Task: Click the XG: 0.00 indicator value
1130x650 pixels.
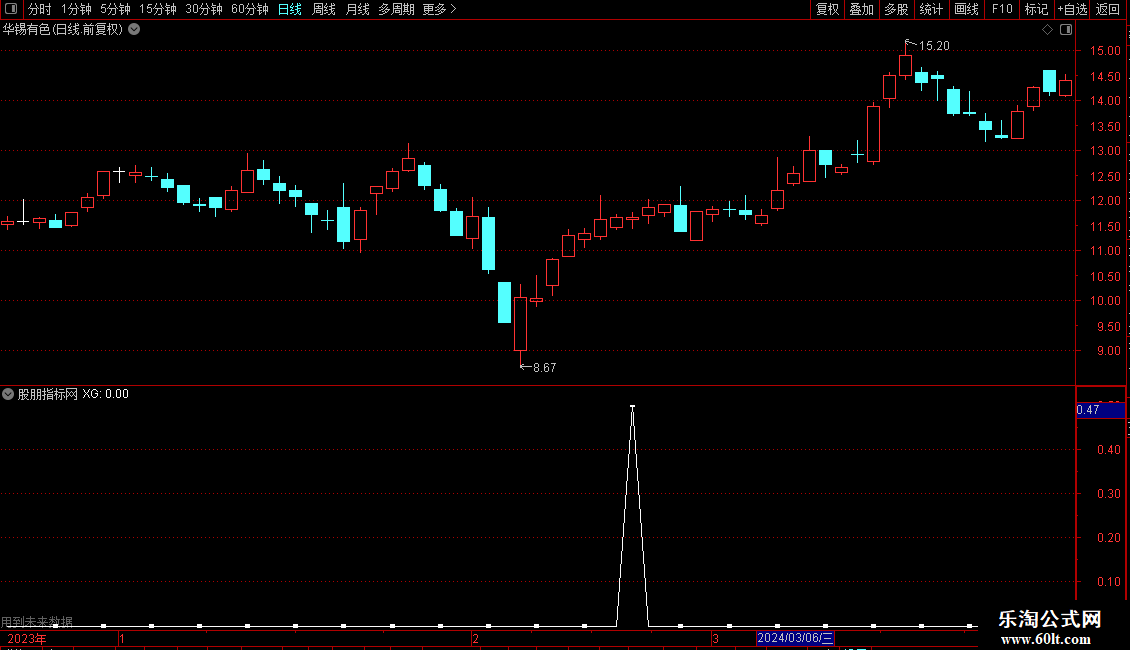Action: 105,394
